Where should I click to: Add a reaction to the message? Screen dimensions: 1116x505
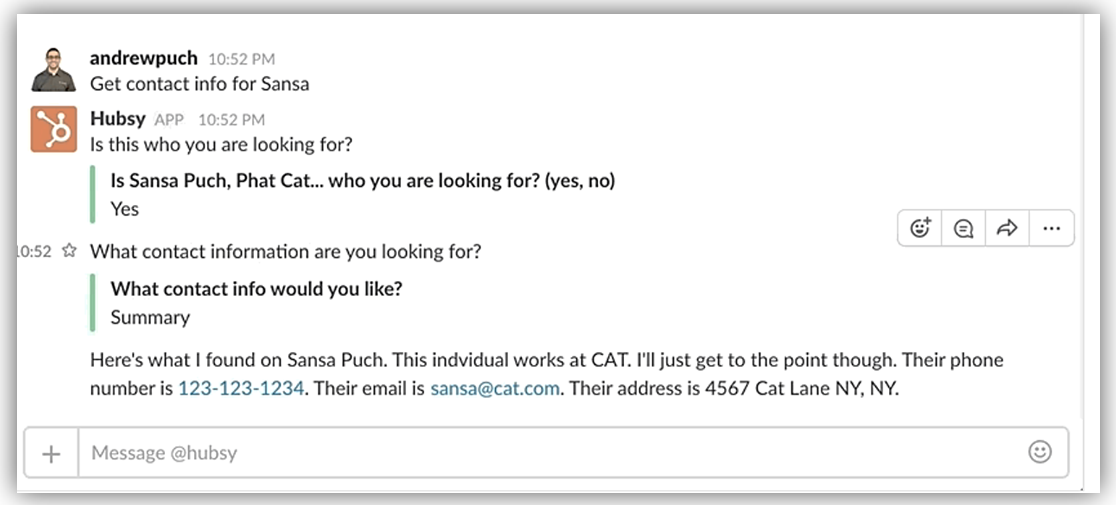[x=921, y=228]
